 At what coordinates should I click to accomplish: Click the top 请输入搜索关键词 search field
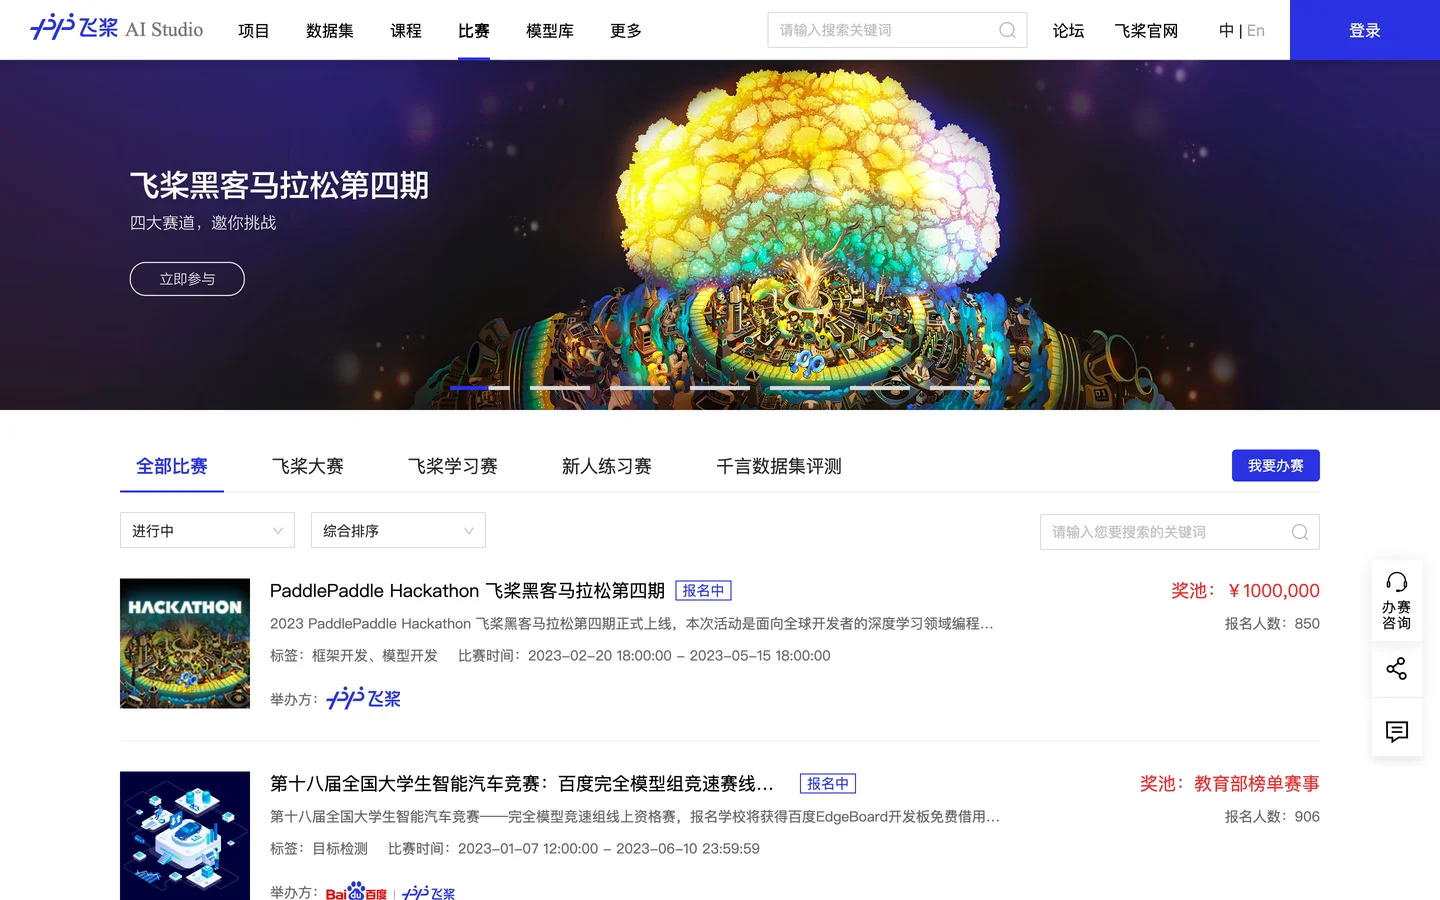click(897, 30)
